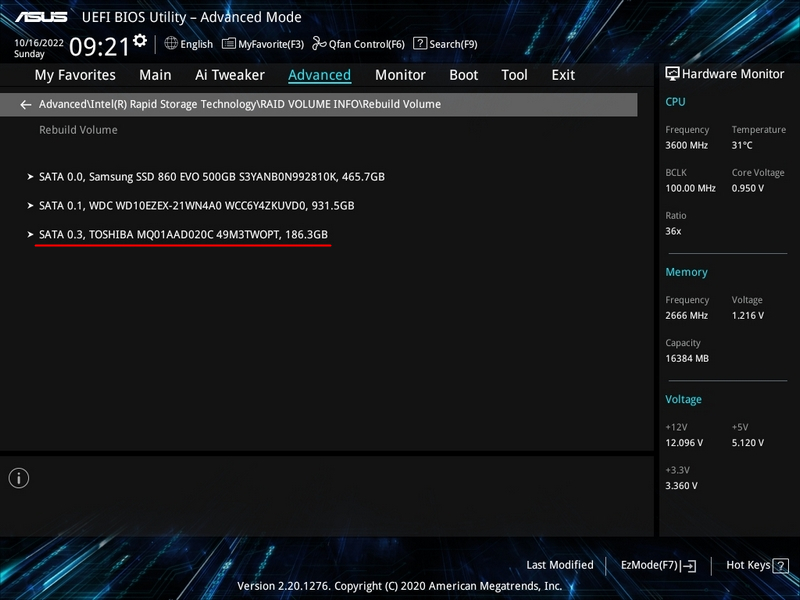Click the Voltage section heading
The image size is (800, 600).
click(x=683, y=399)
